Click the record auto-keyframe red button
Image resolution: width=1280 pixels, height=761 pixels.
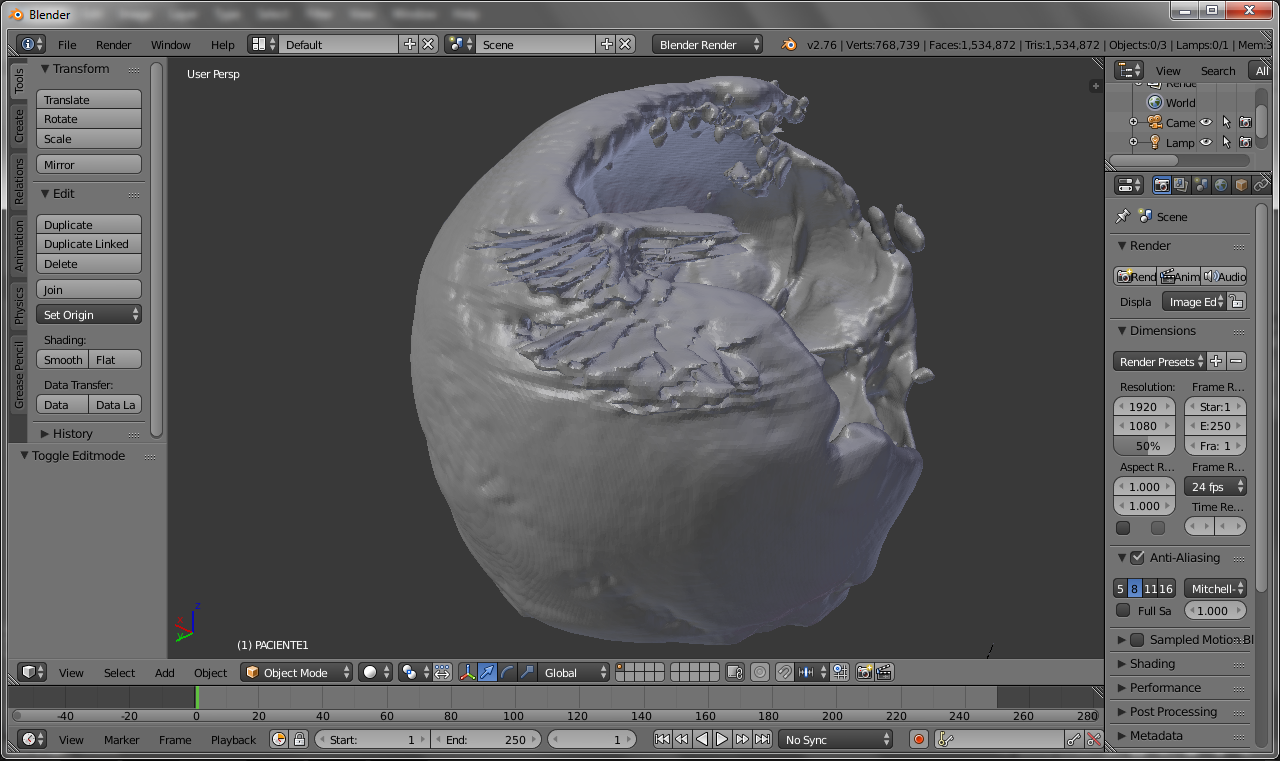[x=919, y=740]
